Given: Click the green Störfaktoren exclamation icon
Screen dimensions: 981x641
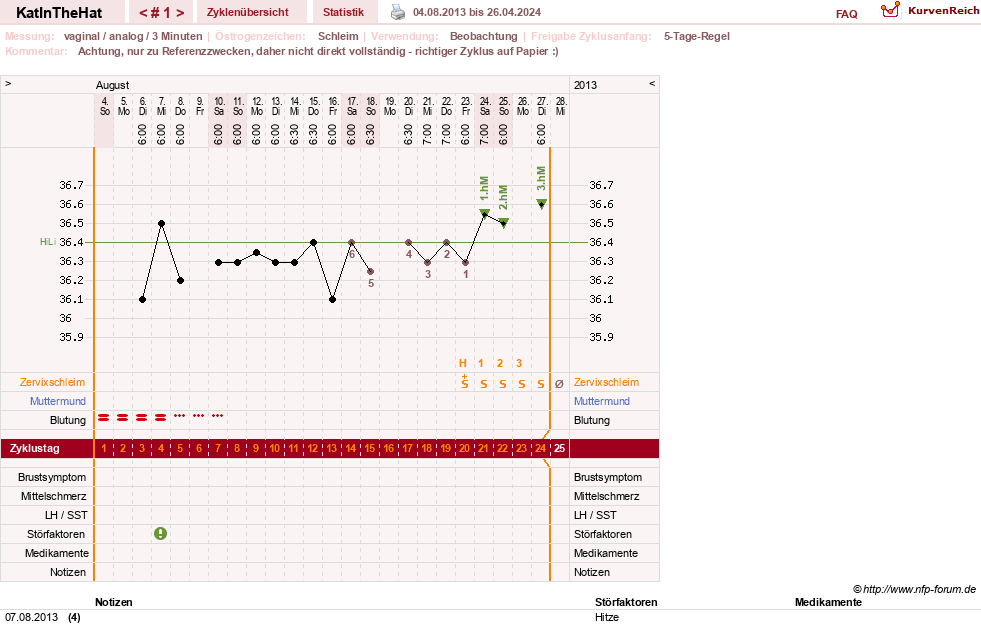Looking at the screenshot, I should coord(161,533).
